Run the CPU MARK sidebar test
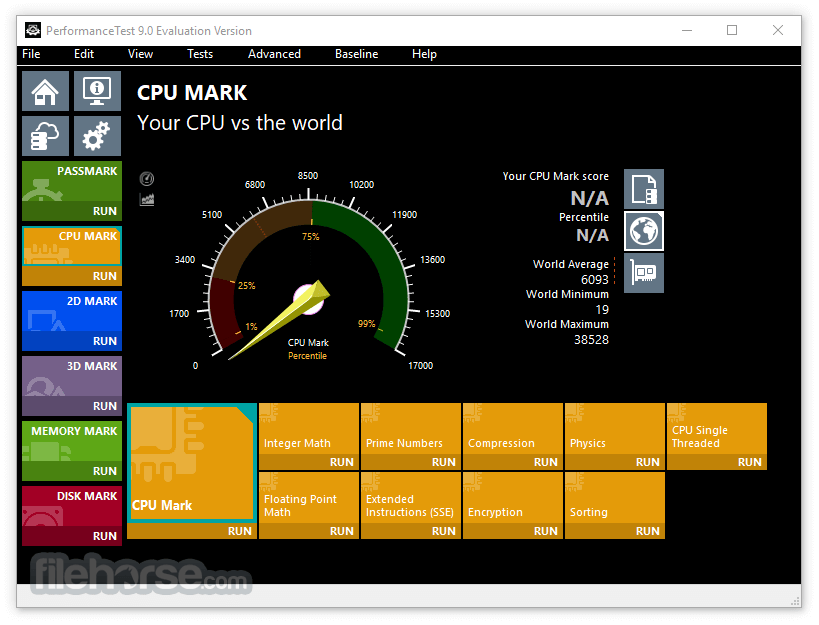The width and height of the screenshot is (819, 625). [x=72, y=276]
